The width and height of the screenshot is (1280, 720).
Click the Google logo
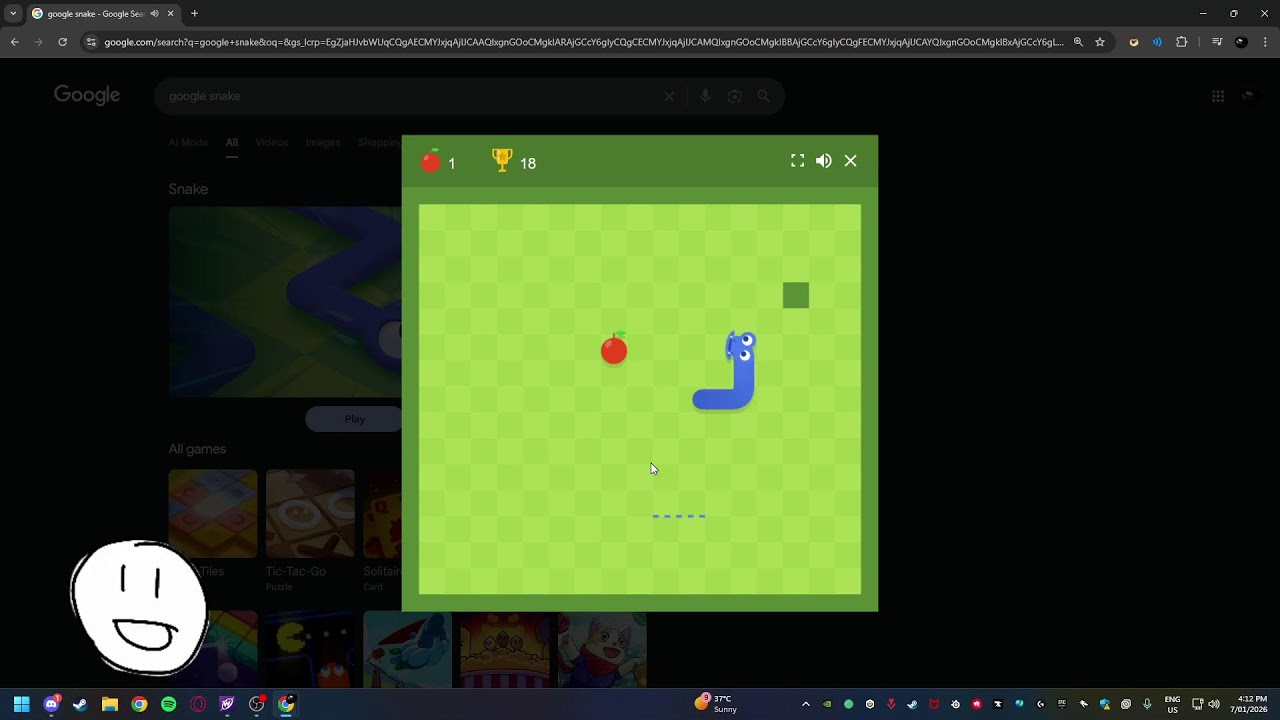pos(87,95)
